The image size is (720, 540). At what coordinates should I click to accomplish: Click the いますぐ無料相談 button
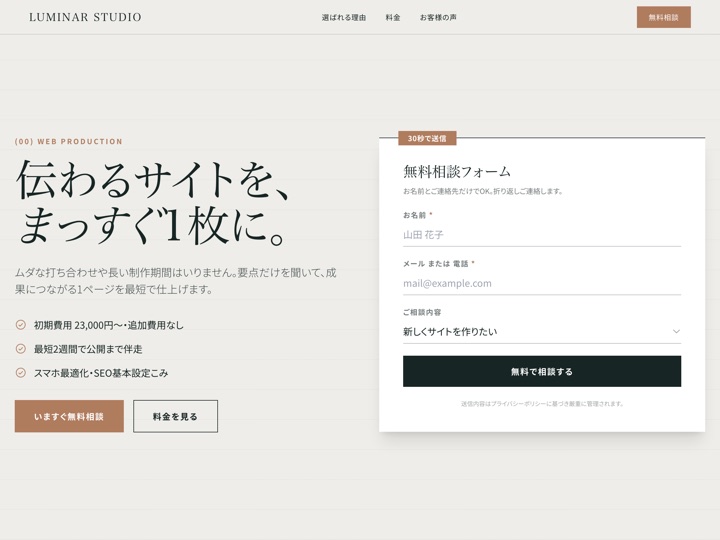(x=69, y=416)
